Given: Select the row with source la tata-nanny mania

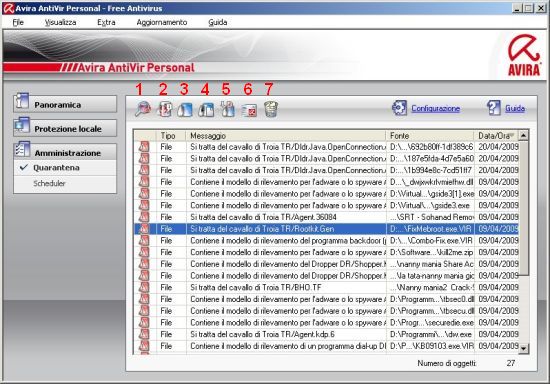Looking at the screenshot, I should click(x=326, y=276).
